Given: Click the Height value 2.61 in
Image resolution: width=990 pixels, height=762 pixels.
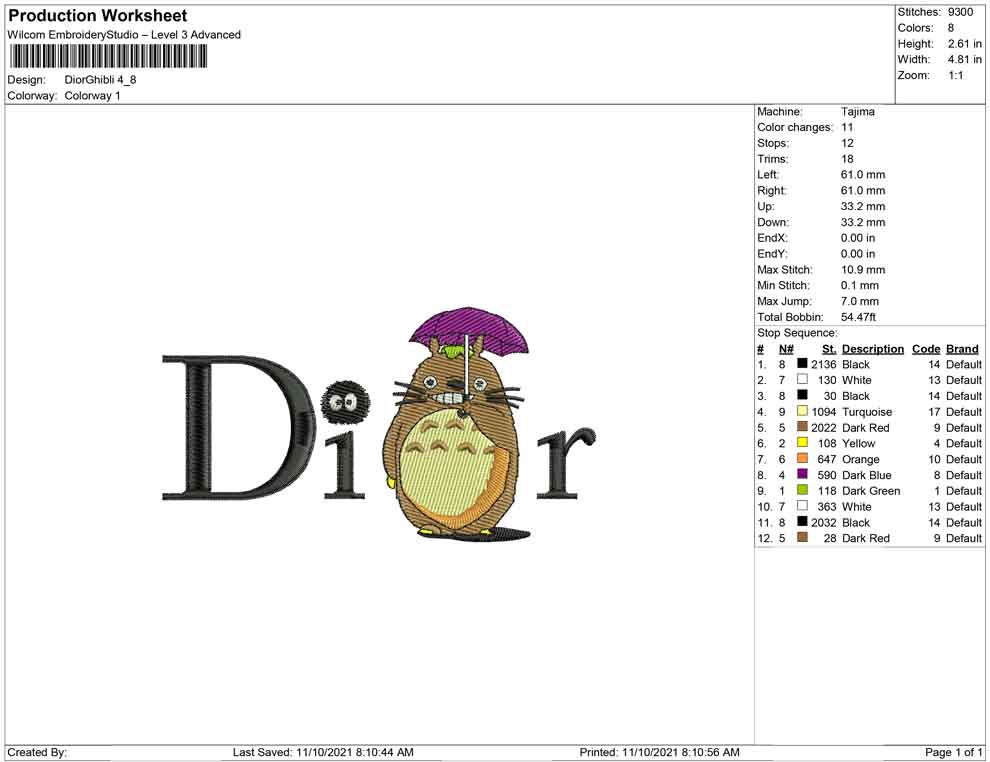Looking at the screenshot, I should click(x=965, y=44).
